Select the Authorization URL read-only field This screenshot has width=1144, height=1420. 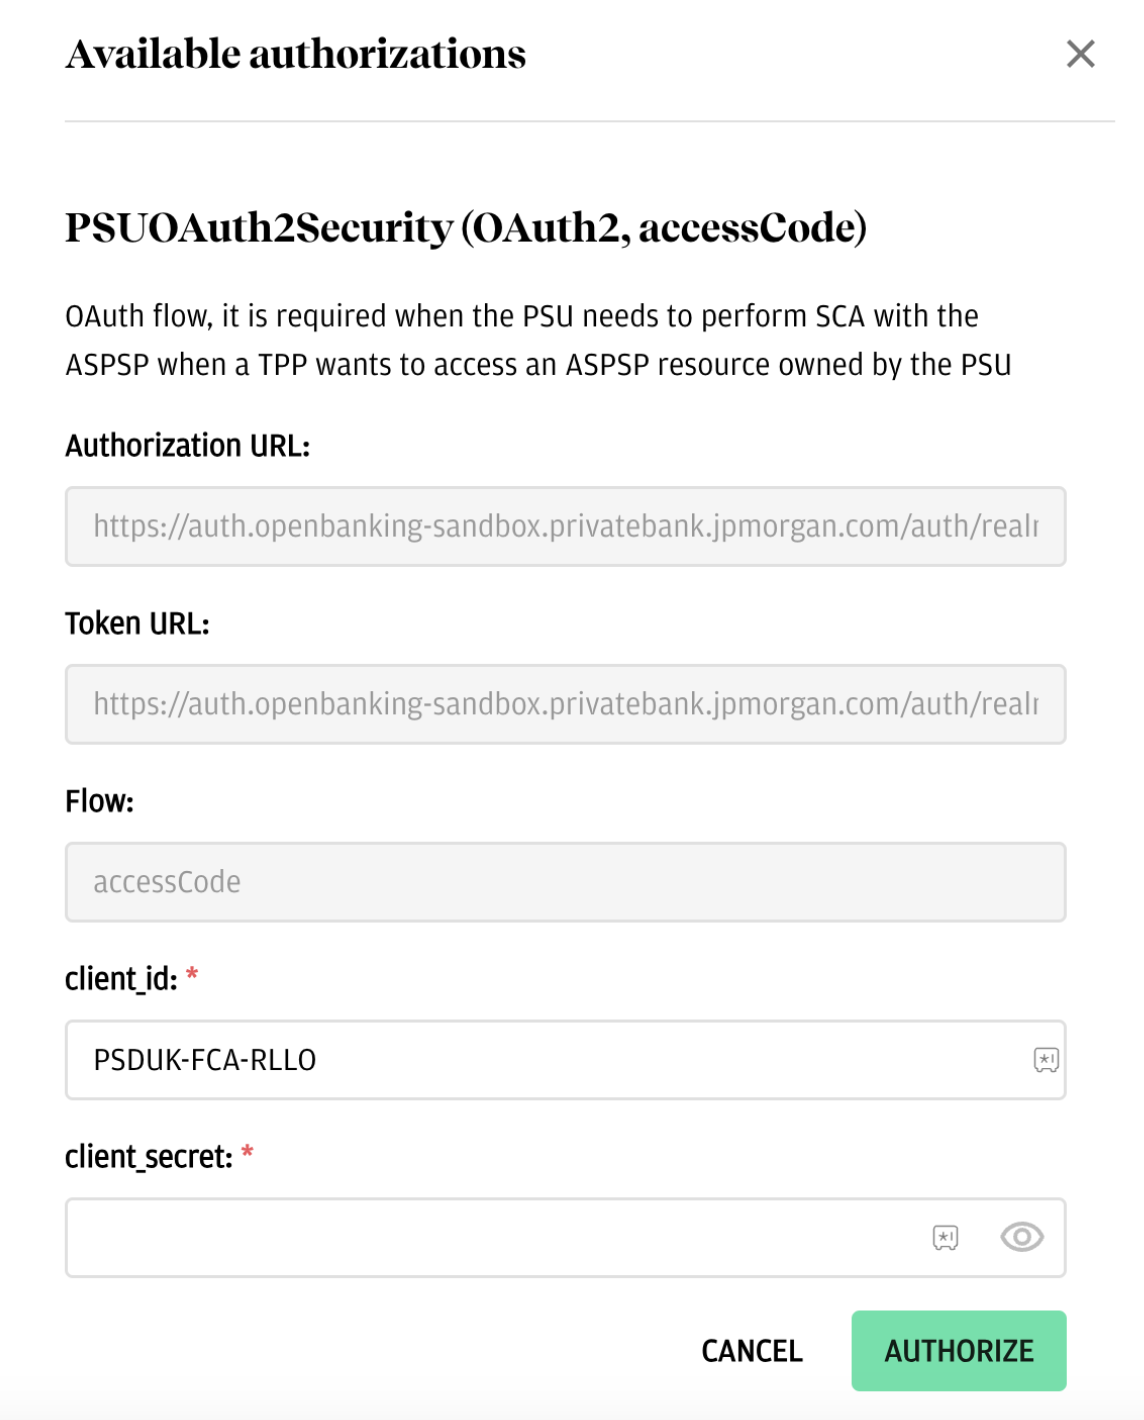tap(565, 527)
